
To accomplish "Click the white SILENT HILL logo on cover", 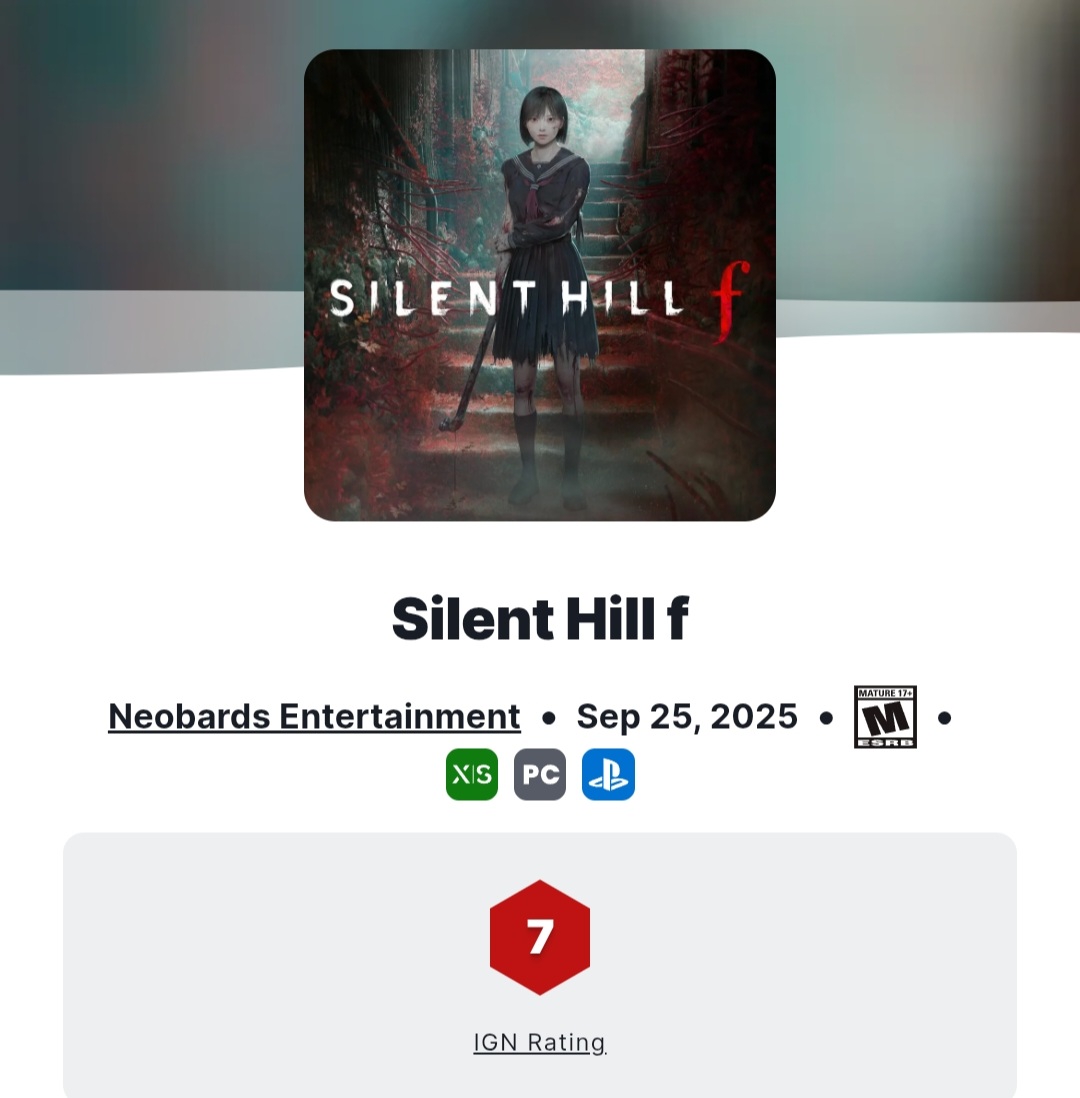I will click(x=506, y=298).
